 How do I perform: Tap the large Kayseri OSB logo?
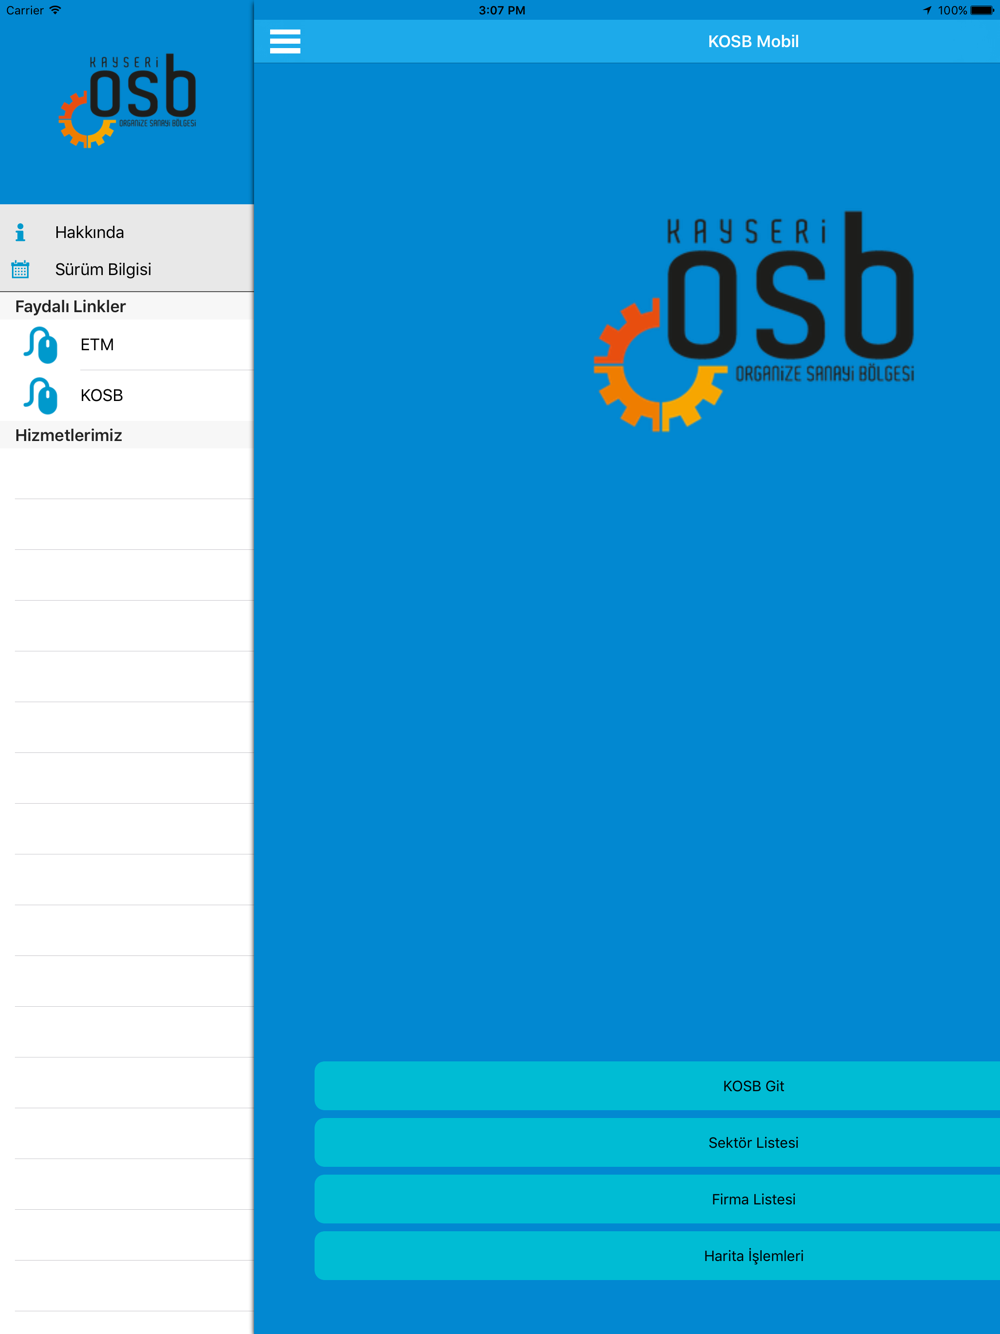pyautogui.click(x=754, y=321)
